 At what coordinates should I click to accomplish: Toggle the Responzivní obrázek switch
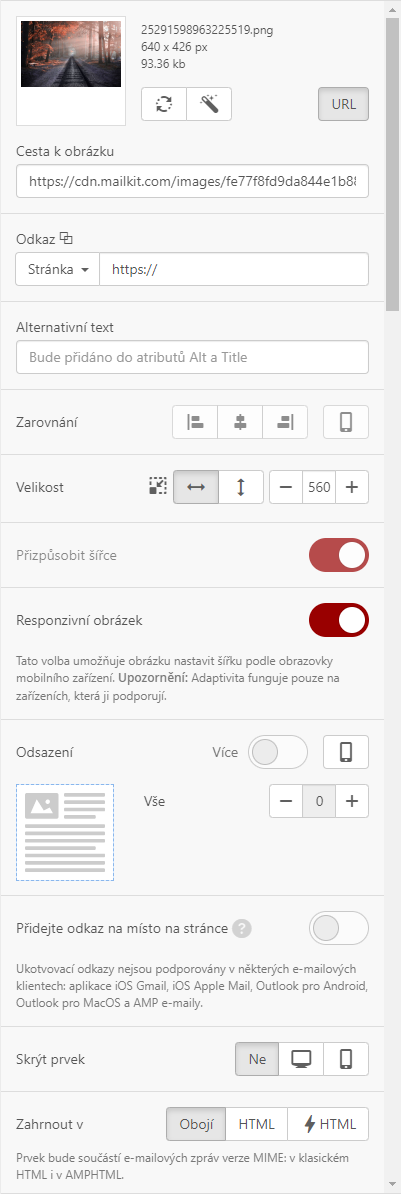(x=339, y=620)
